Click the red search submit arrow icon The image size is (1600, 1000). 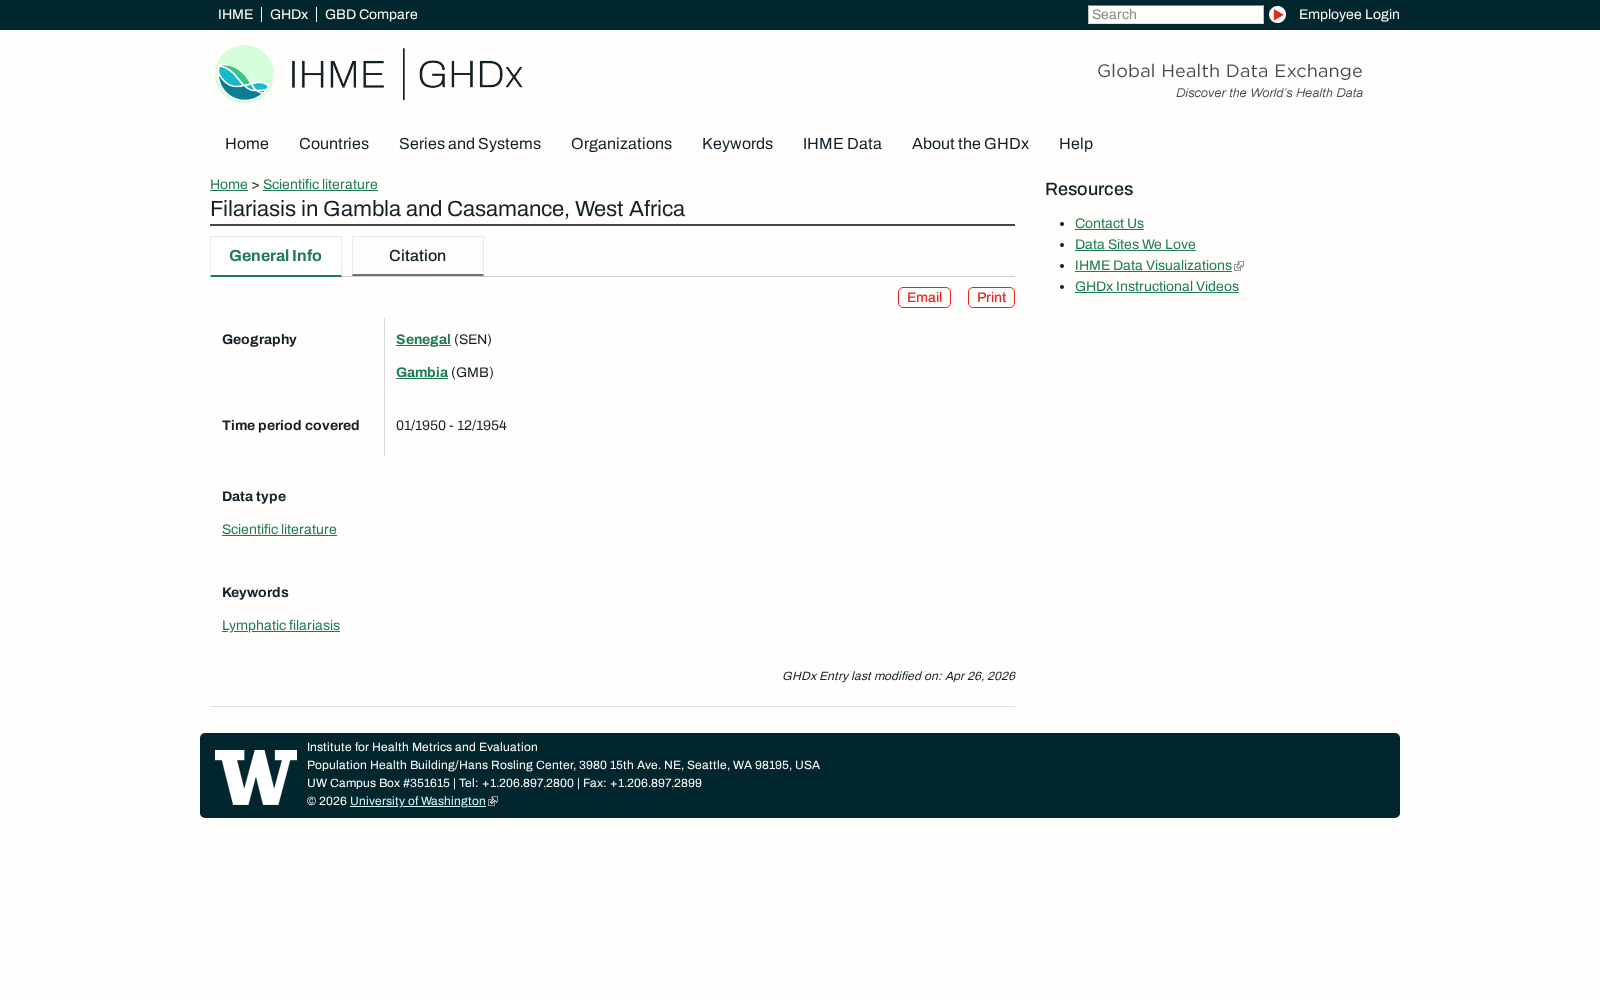1277,14
